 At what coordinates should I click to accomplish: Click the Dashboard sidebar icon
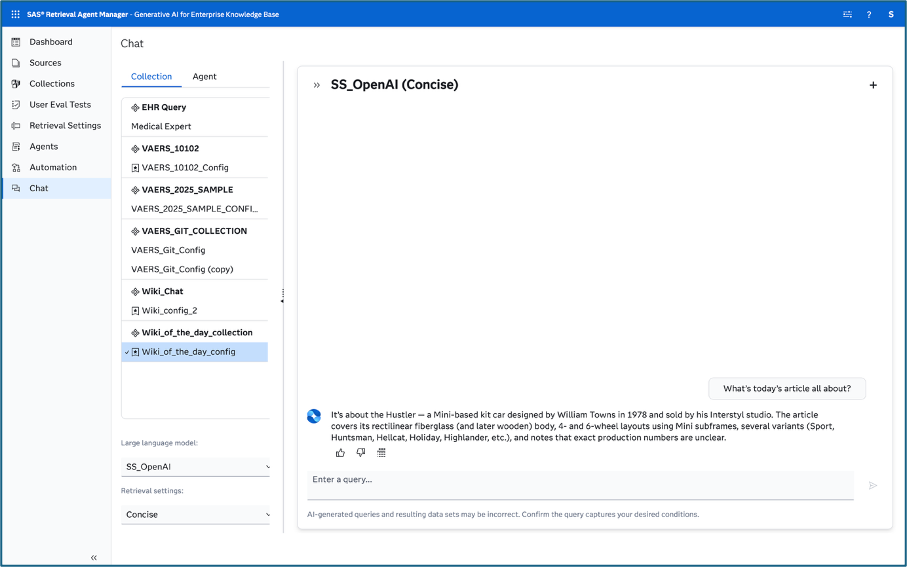click(x=16, y=42)
